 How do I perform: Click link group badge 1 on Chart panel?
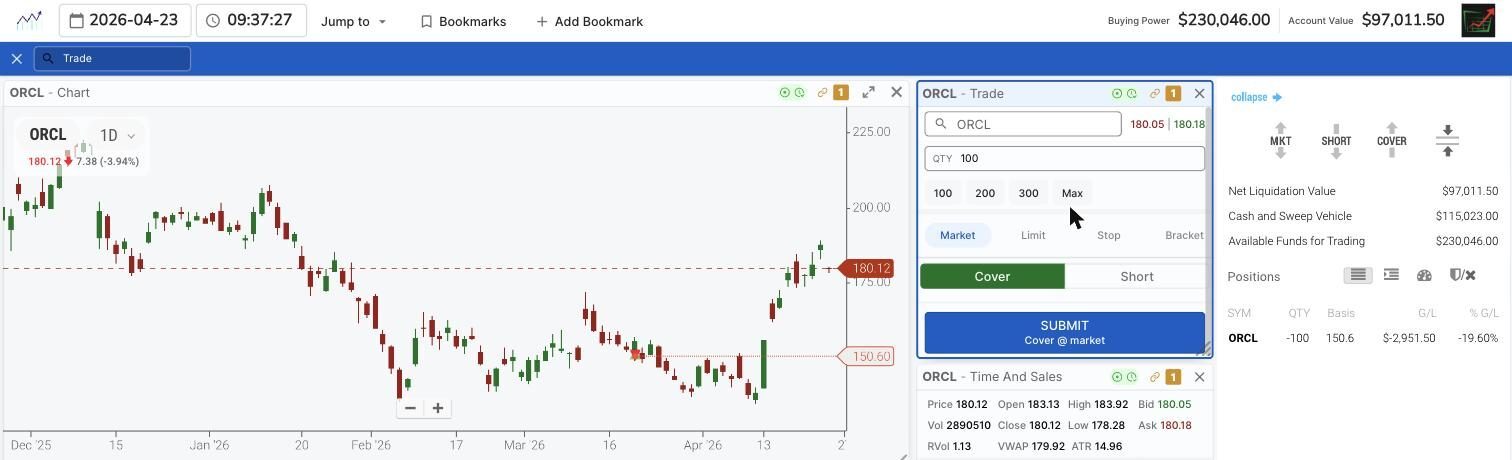click(x=841, y=93)
